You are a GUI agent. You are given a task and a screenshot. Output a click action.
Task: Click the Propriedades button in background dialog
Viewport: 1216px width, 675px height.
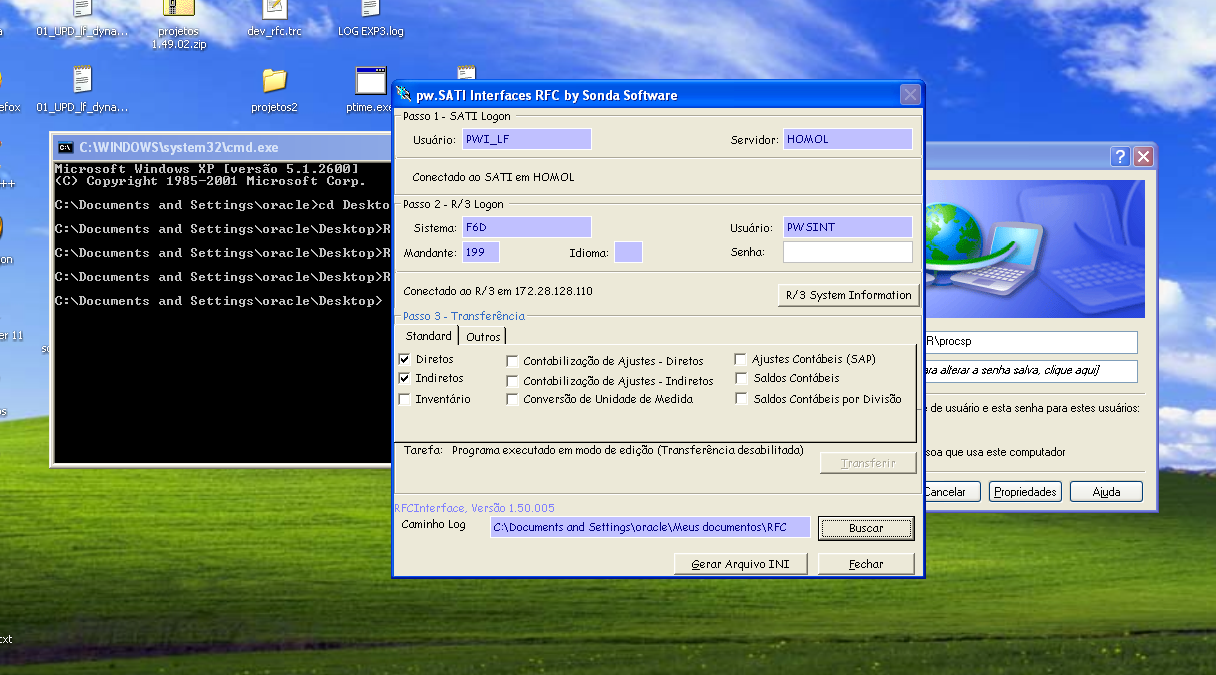point(1025,492)
